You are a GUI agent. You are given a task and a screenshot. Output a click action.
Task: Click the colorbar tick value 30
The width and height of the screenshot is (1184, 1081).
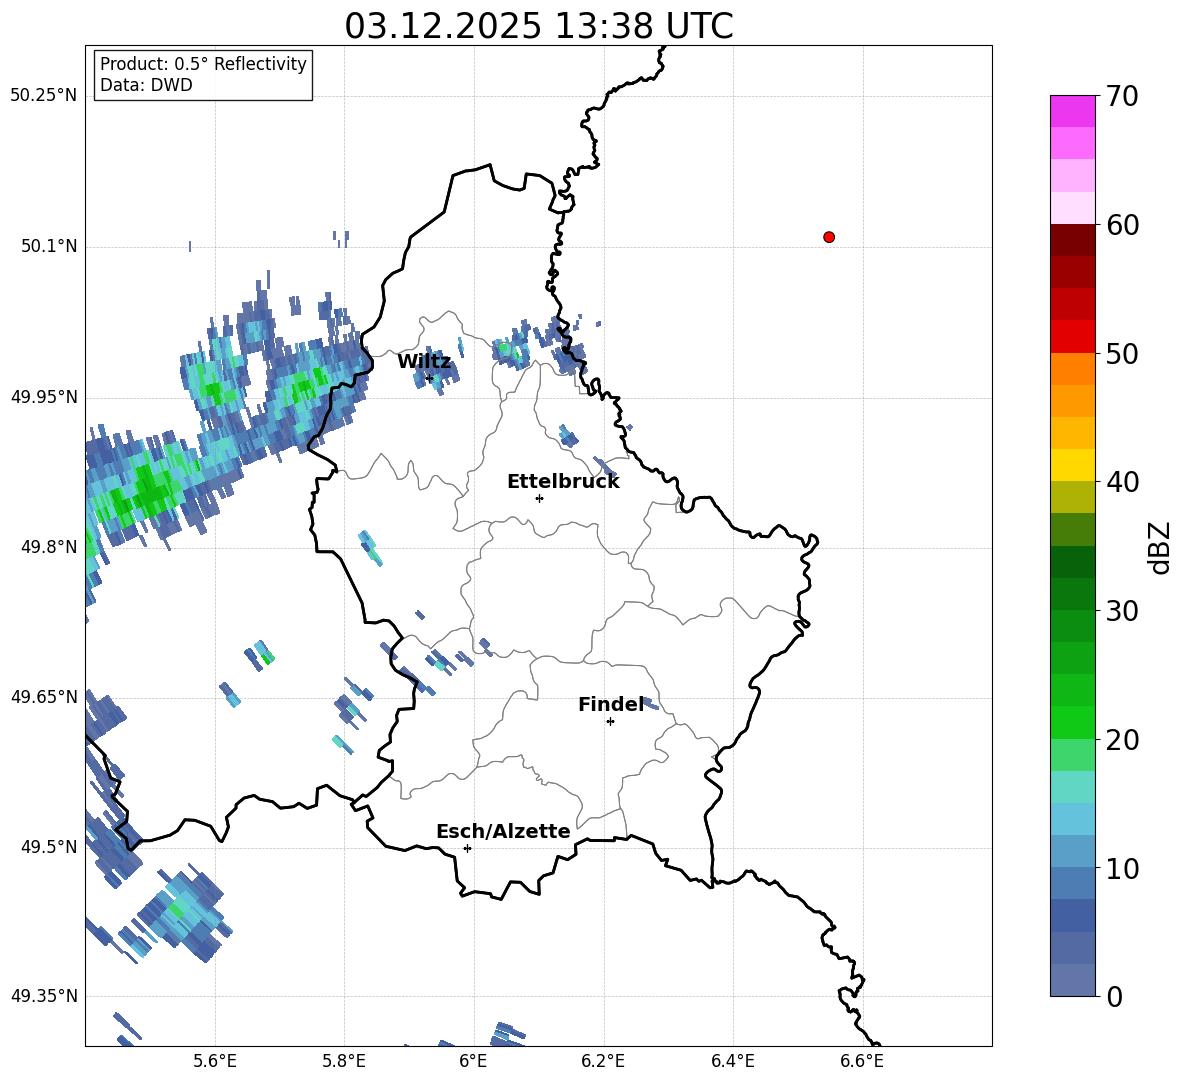tap(1122, 611)
